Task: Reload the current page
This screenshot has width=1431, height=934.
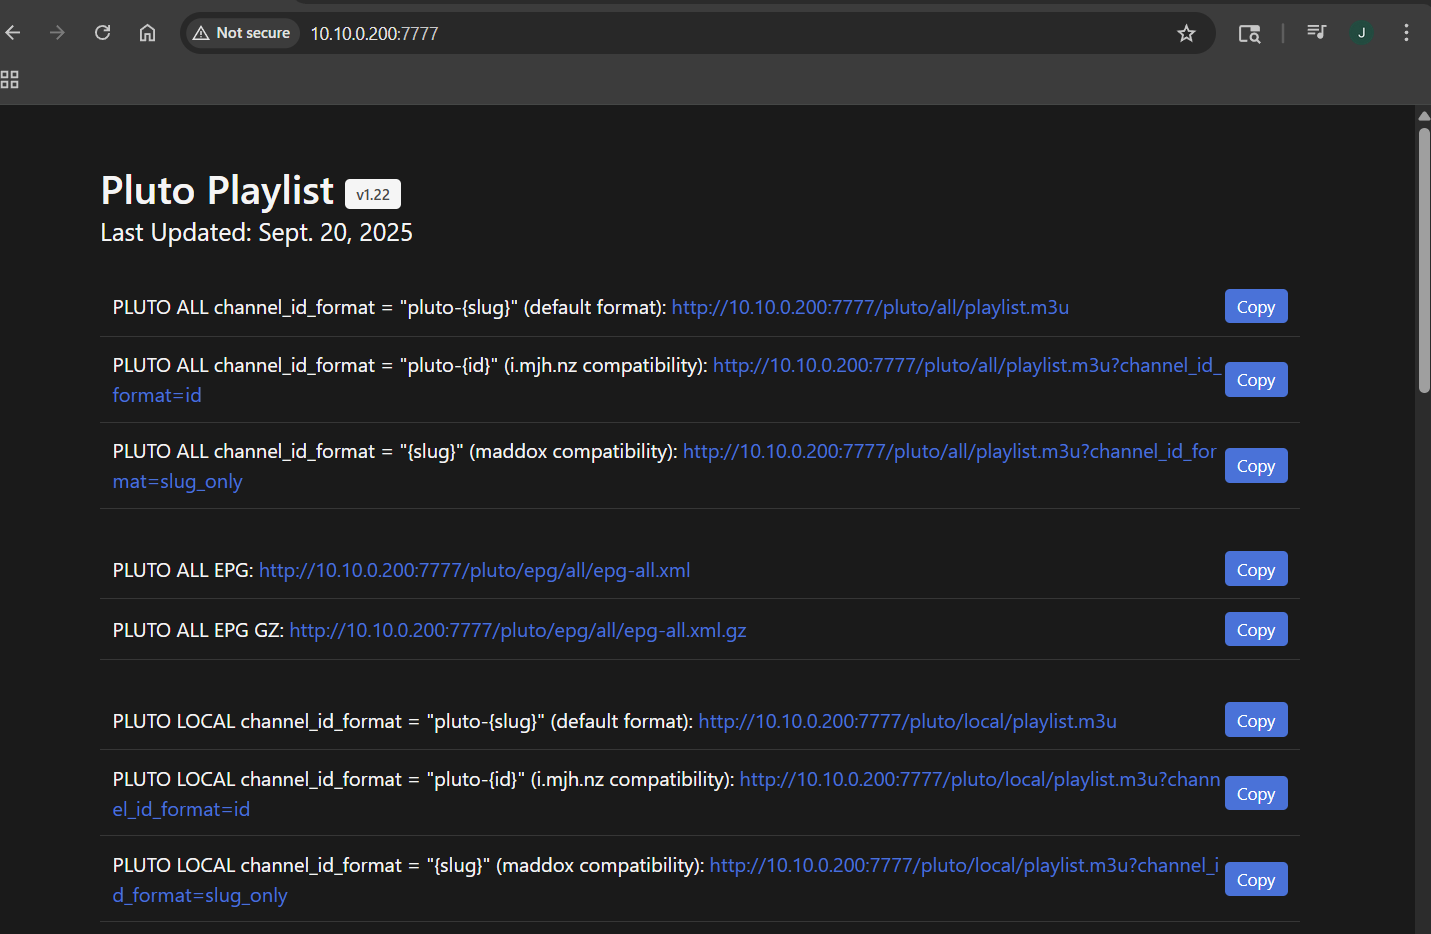Action: pyautogui.click(x=102, y=33)
